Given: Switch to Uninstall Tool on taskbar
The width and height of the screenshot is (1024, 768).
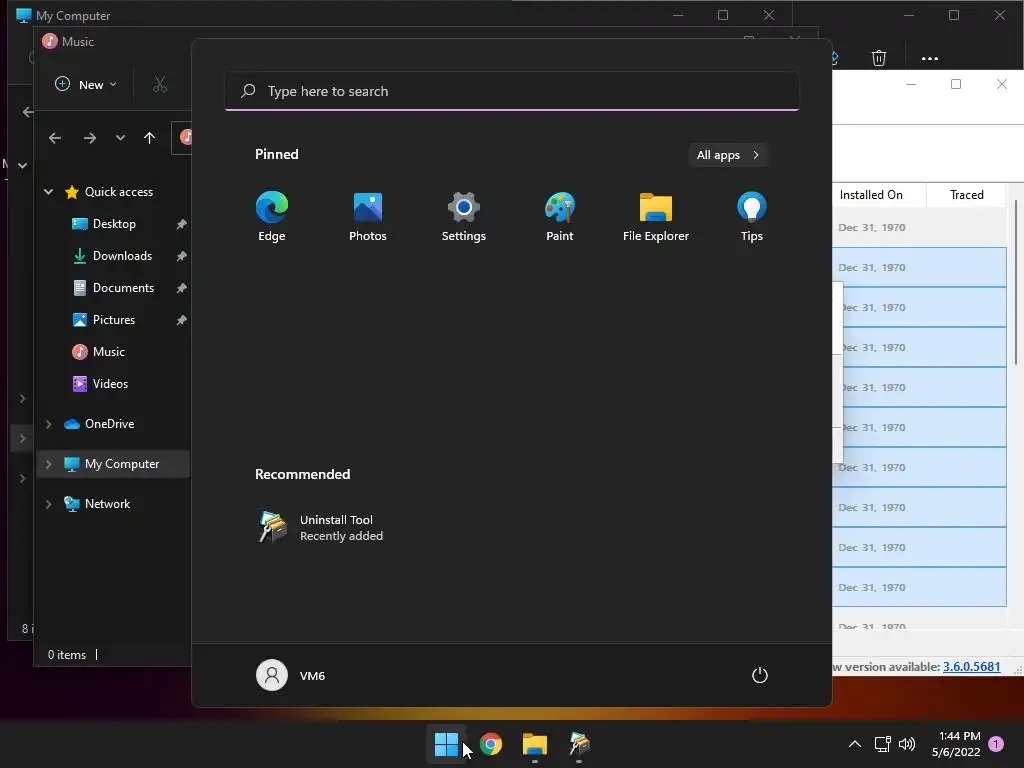Looking at the screenshot, I should point(579,744).
